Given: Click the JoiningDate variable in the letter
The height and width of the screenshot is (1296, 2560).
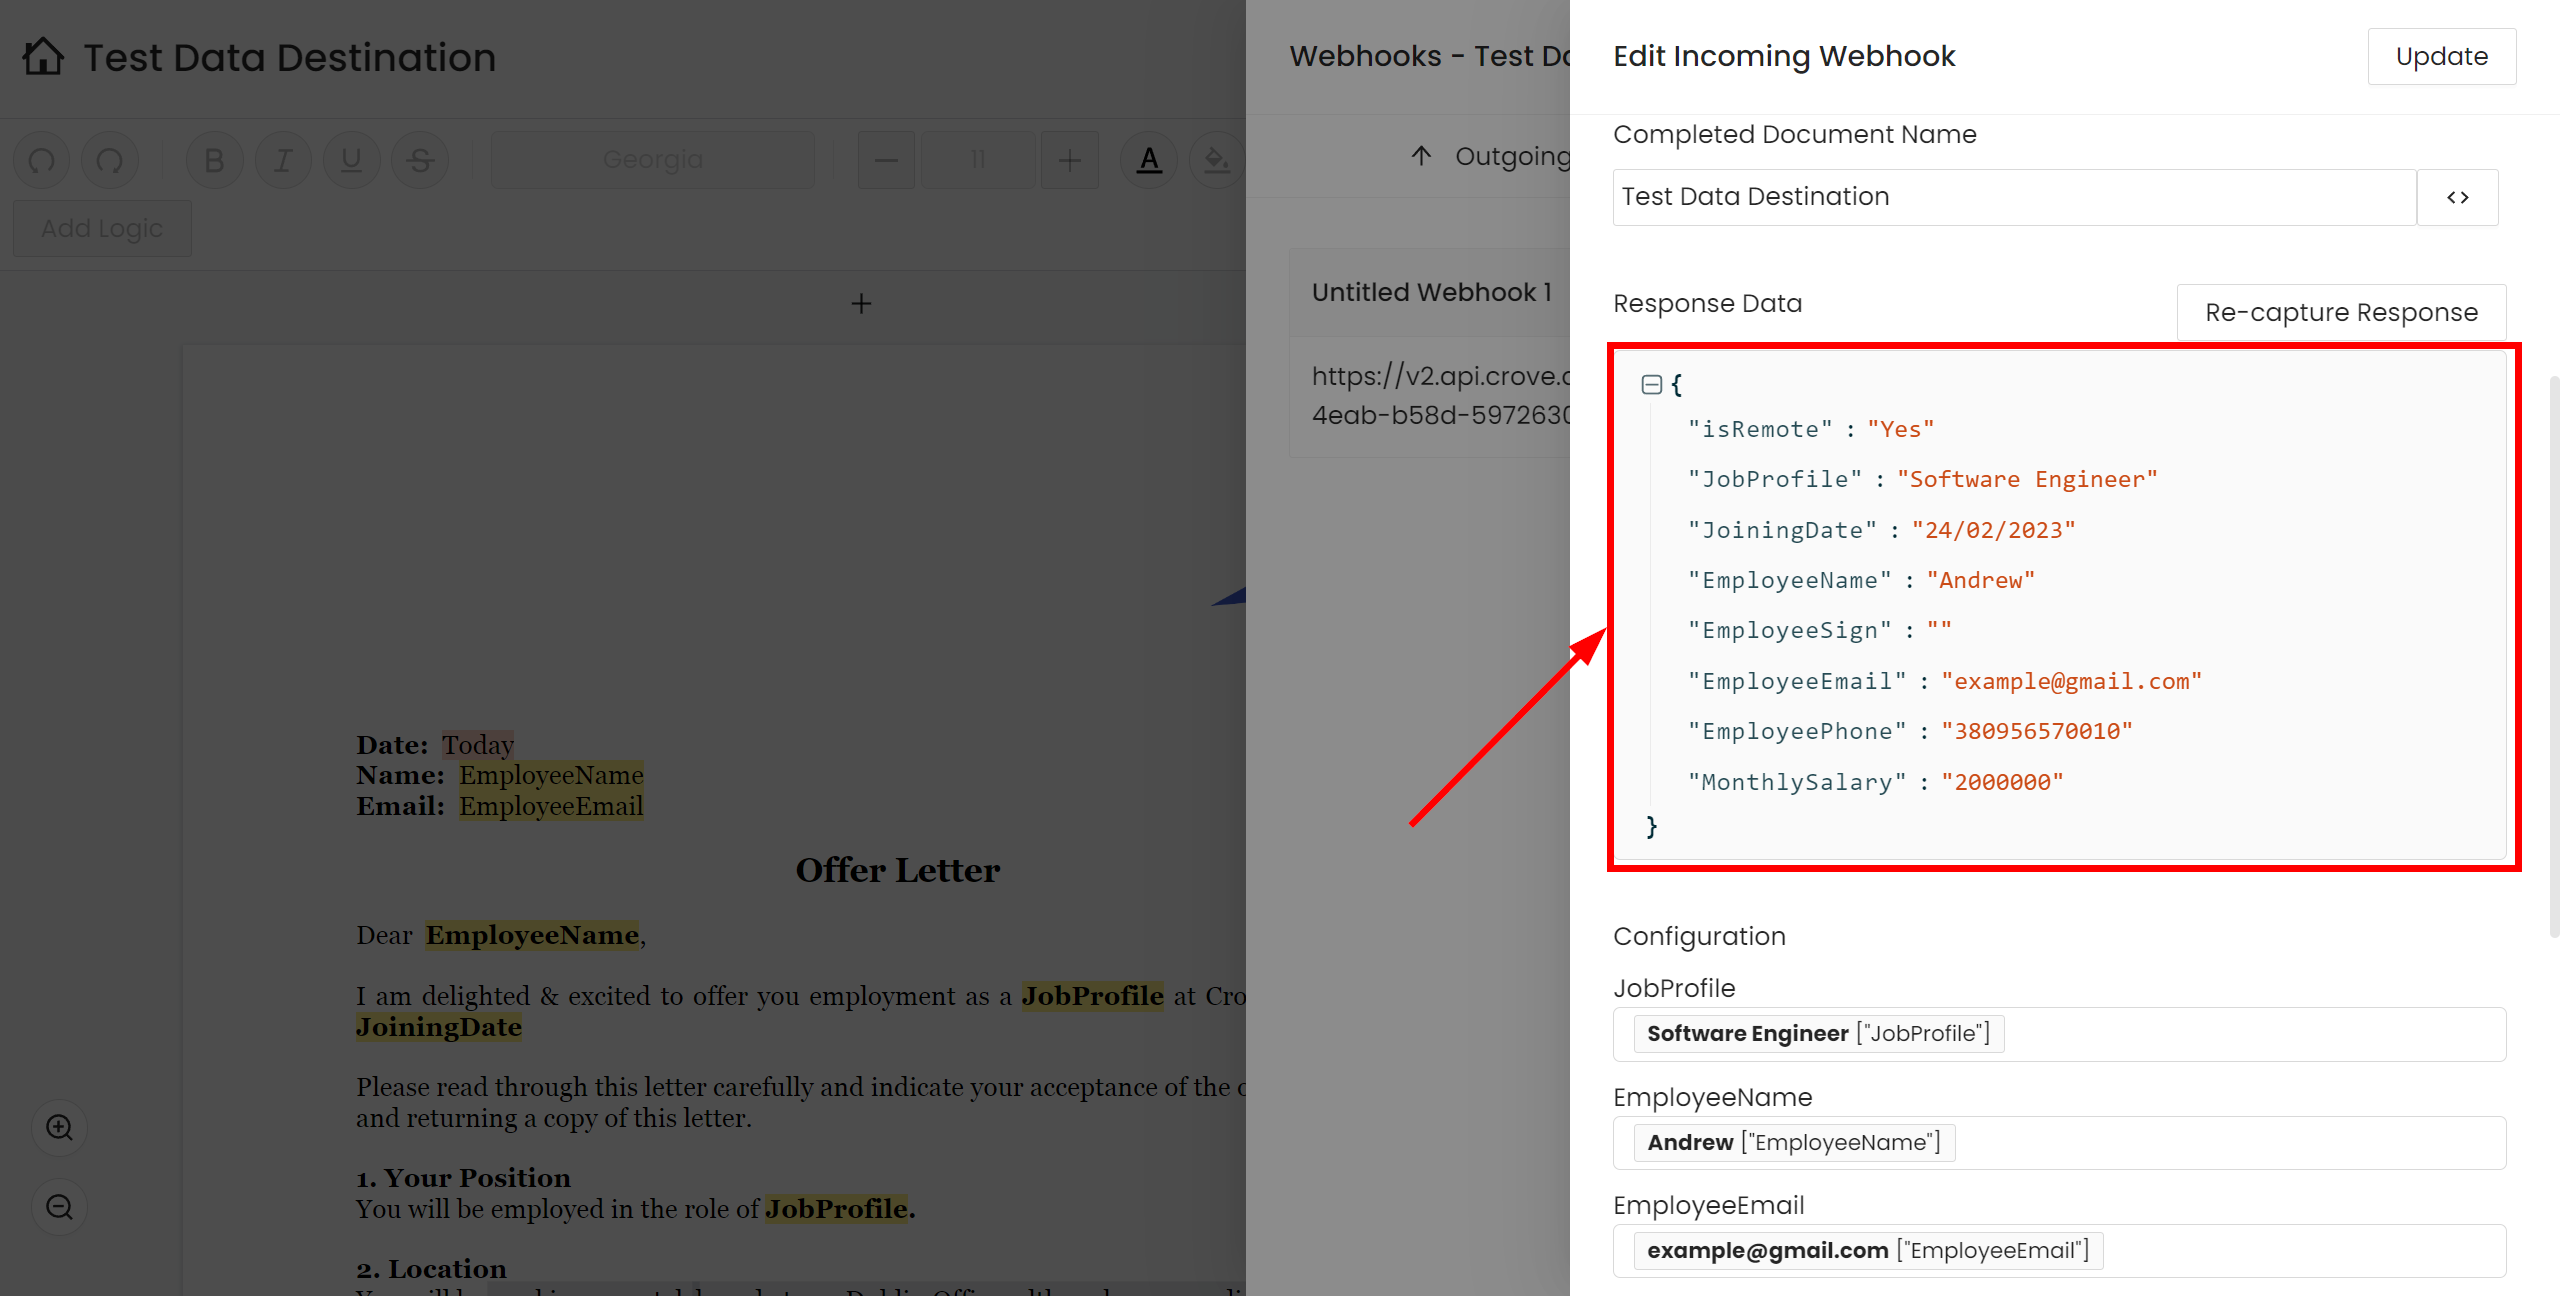Looking at the screenshot, I should (x=439, y=1027).
